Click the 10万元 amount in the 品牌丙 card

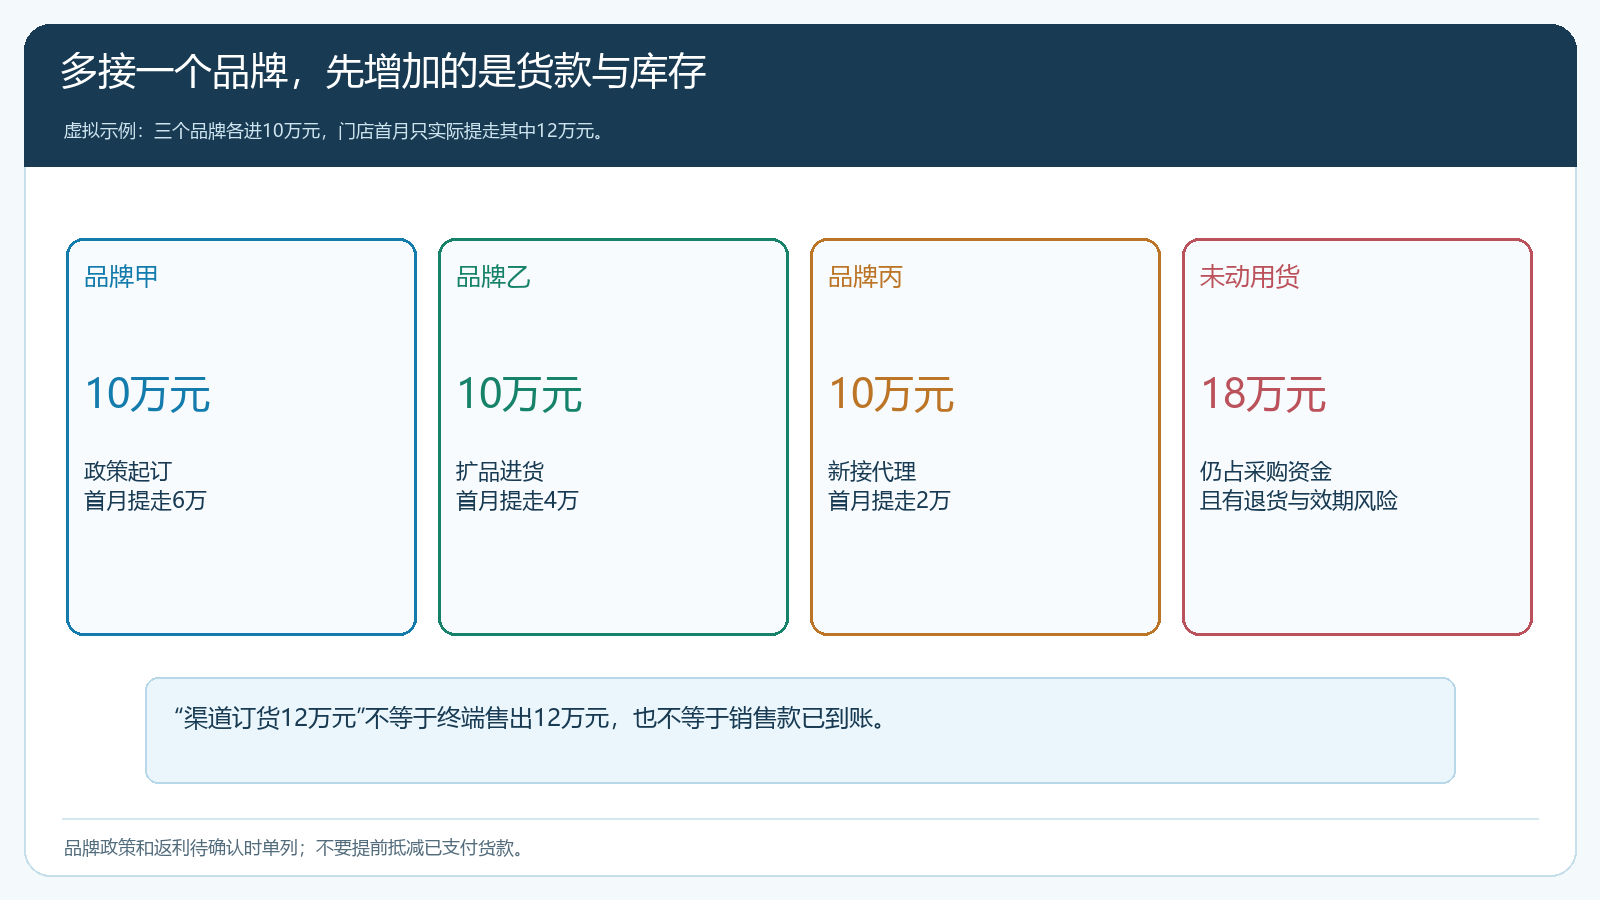click(x=891, y=394)
